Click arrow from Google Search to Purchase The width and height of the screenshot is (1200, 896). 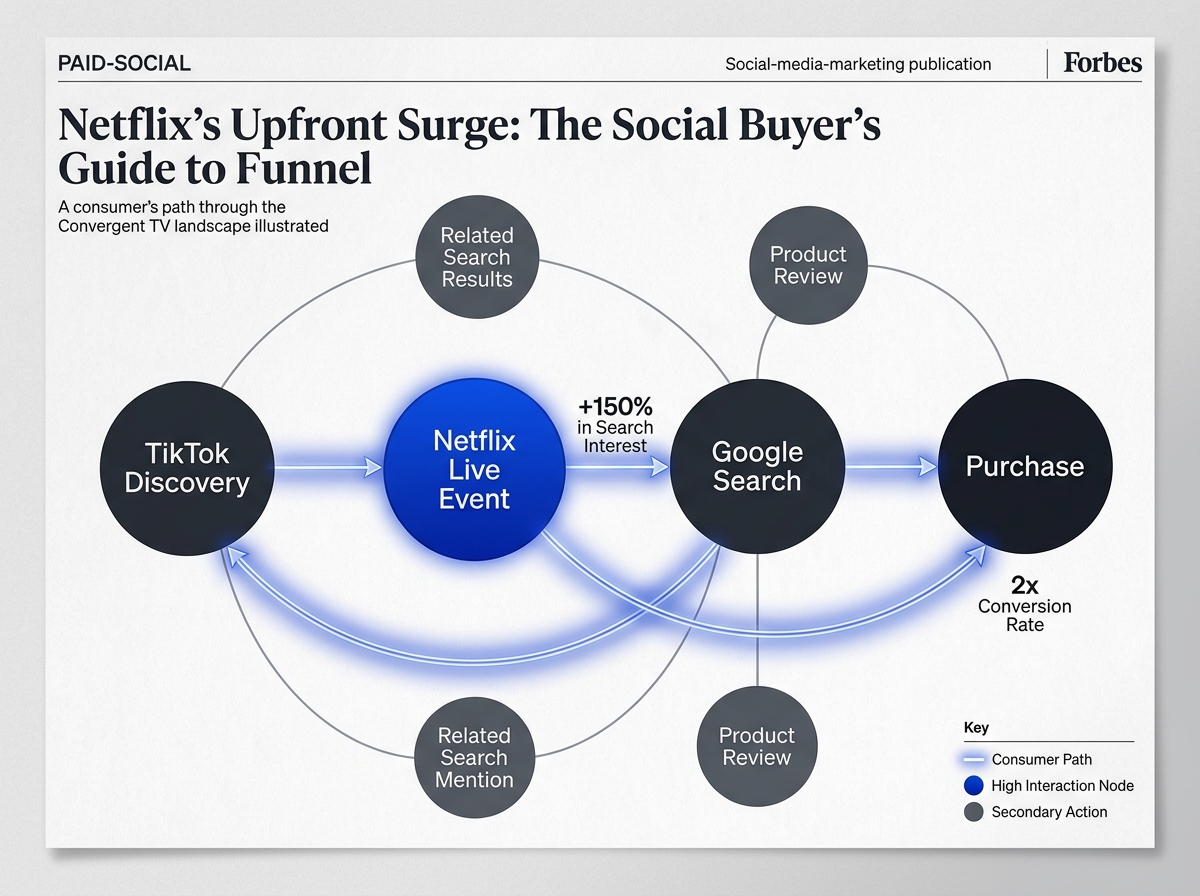[x=891, y=466]
